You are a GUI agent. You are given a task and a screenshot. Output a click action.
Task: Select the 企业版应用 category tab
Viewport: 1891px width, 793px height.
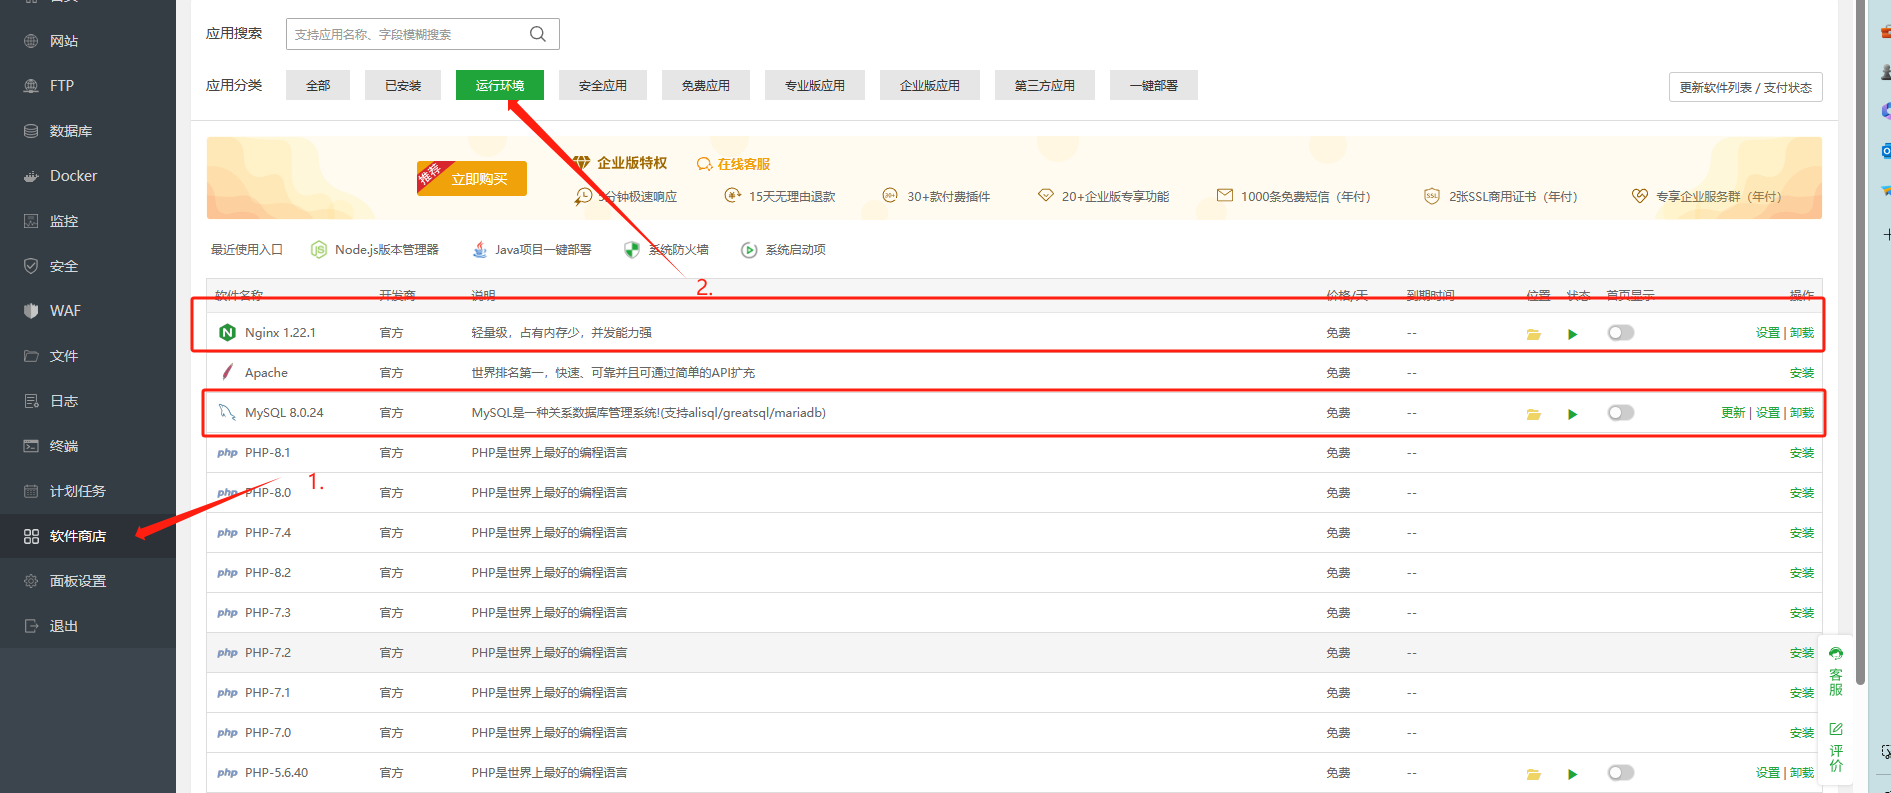pyautogui.click(x=930, y=85)
